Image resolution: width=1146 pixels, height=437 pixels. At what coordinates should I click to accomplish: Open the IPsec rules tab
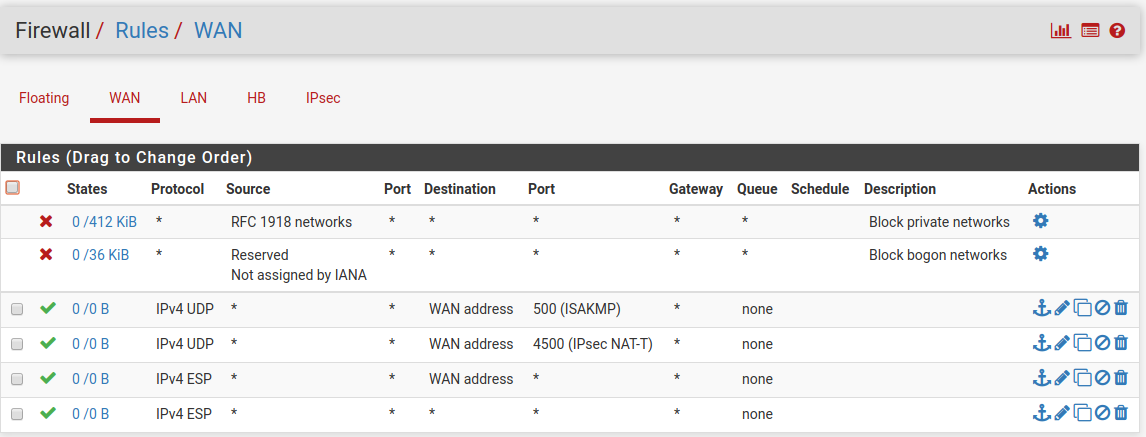pyautogui.click(x=323, y=98)
